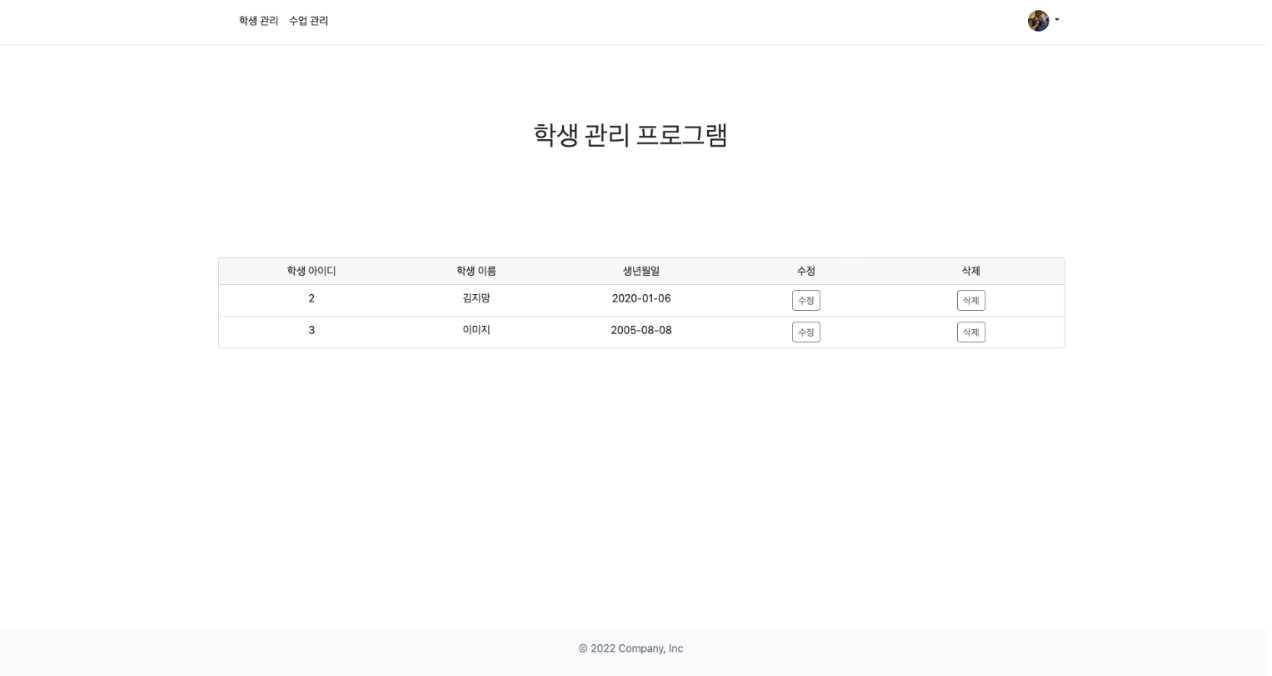Click the birthdate 2005-08-08 cell

click(x=641, y=330)
